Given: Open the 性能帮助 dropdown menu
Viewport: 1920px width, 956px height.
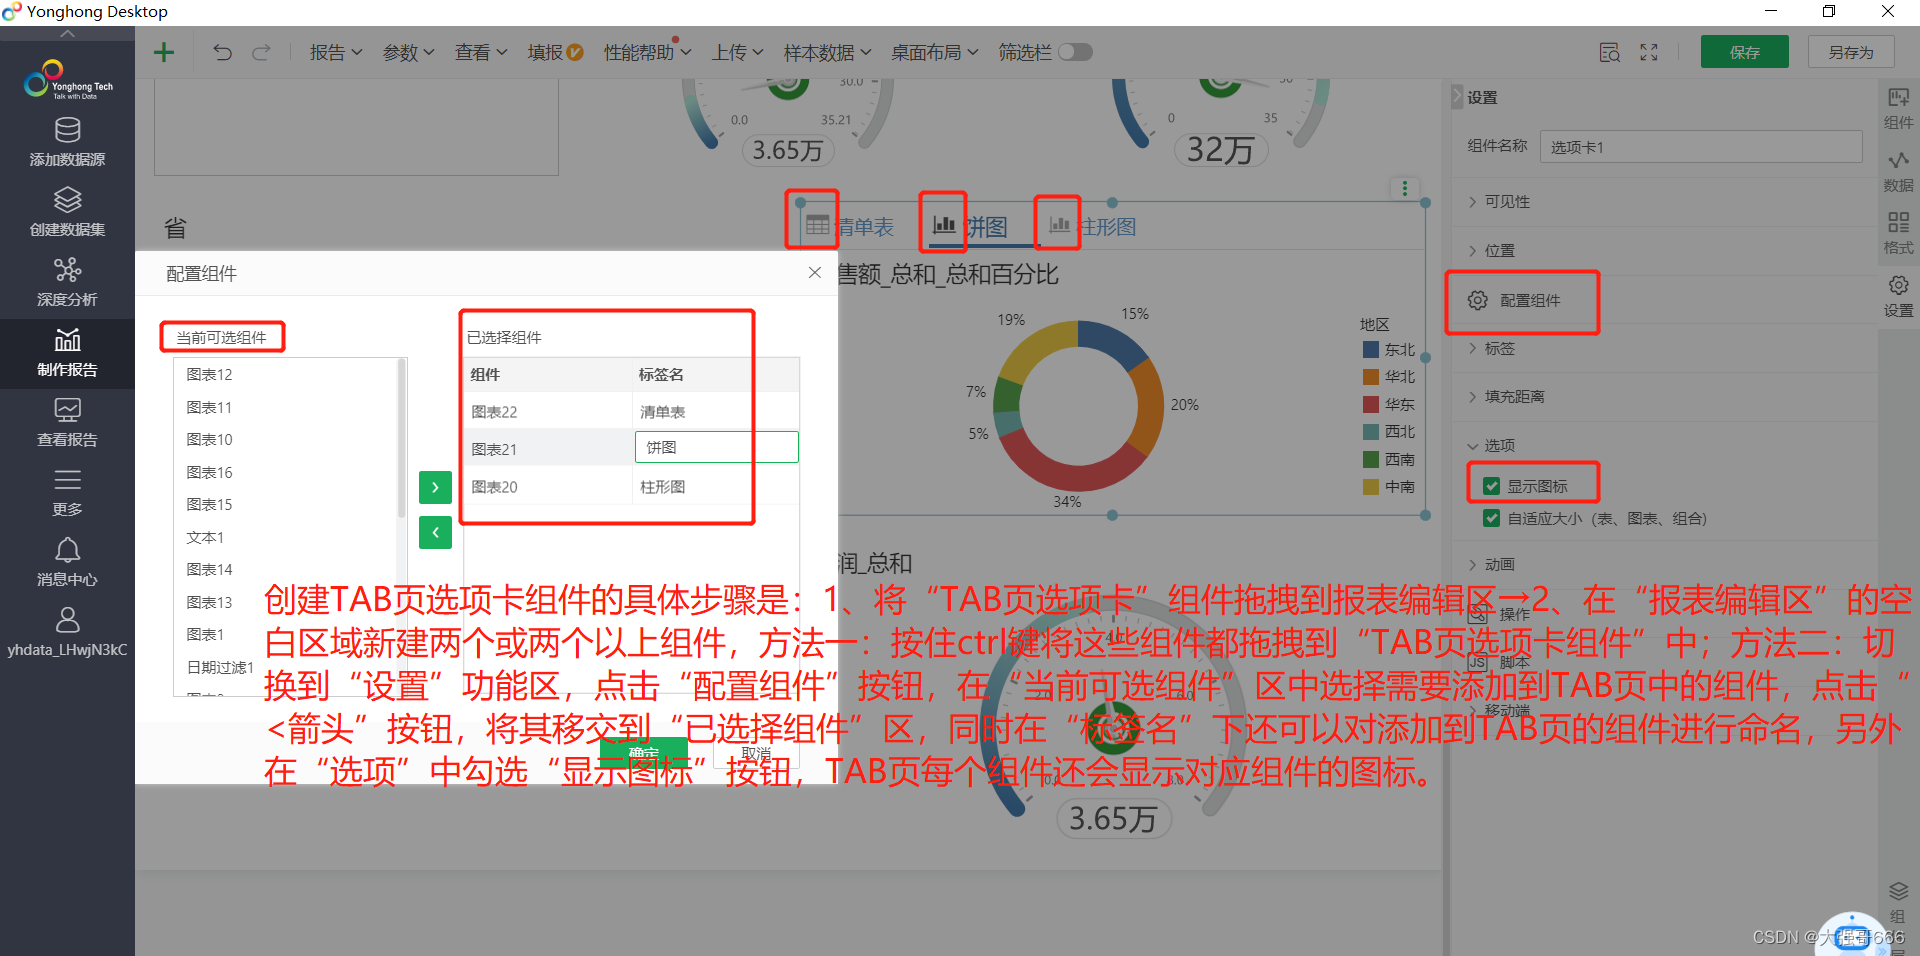Looking at the screenshot, I should [647, 52].
